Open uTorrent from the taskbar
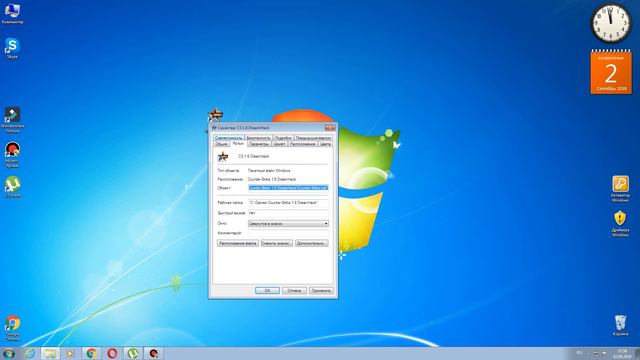 [133, 353]
